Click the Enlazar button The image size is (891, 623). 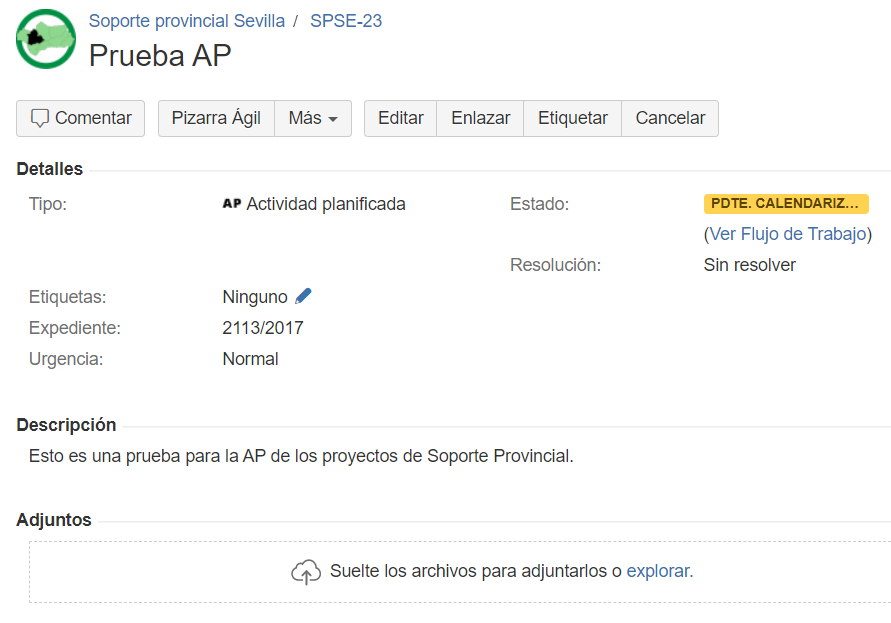coord(480,118)
